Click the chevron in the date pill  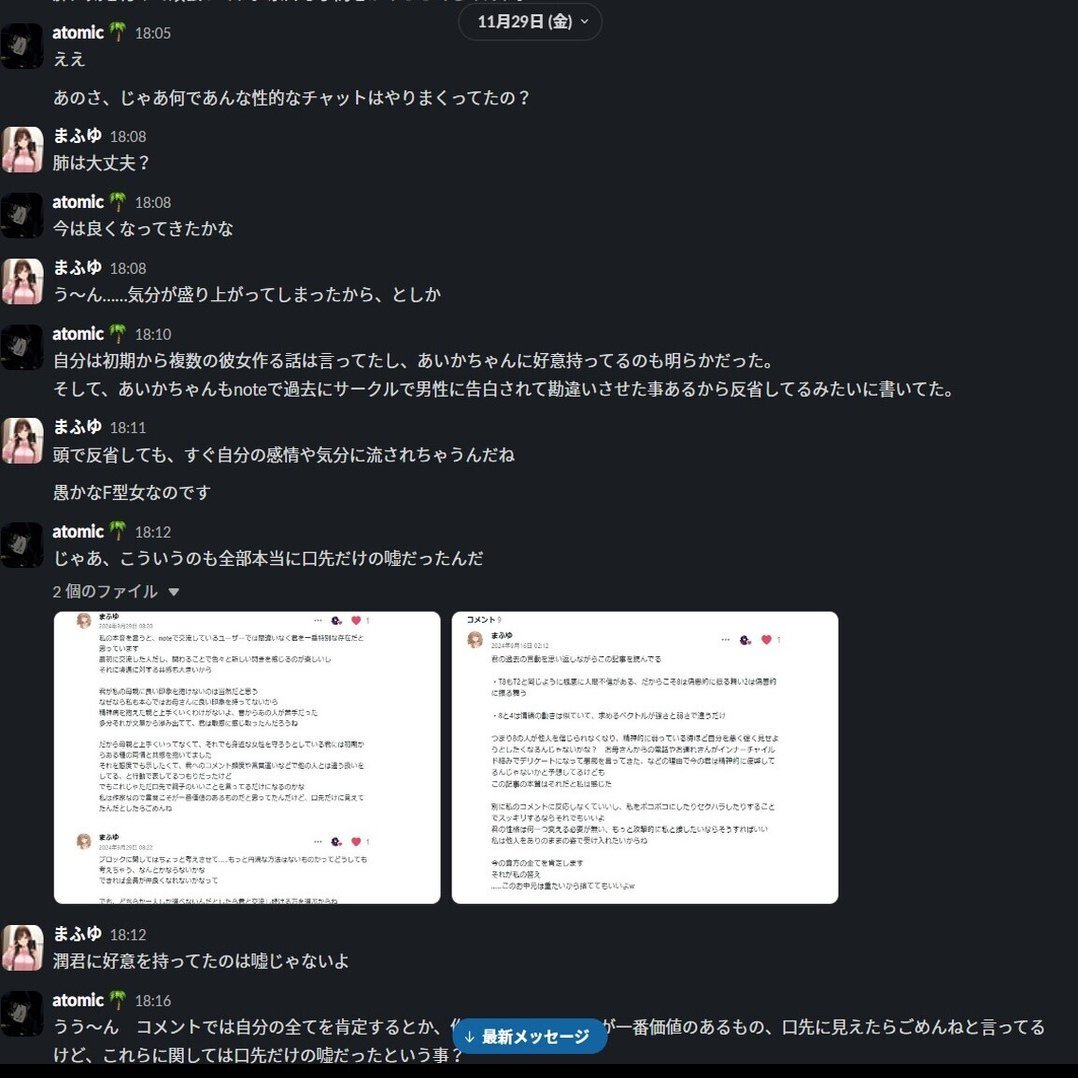(x=584, y=22)
